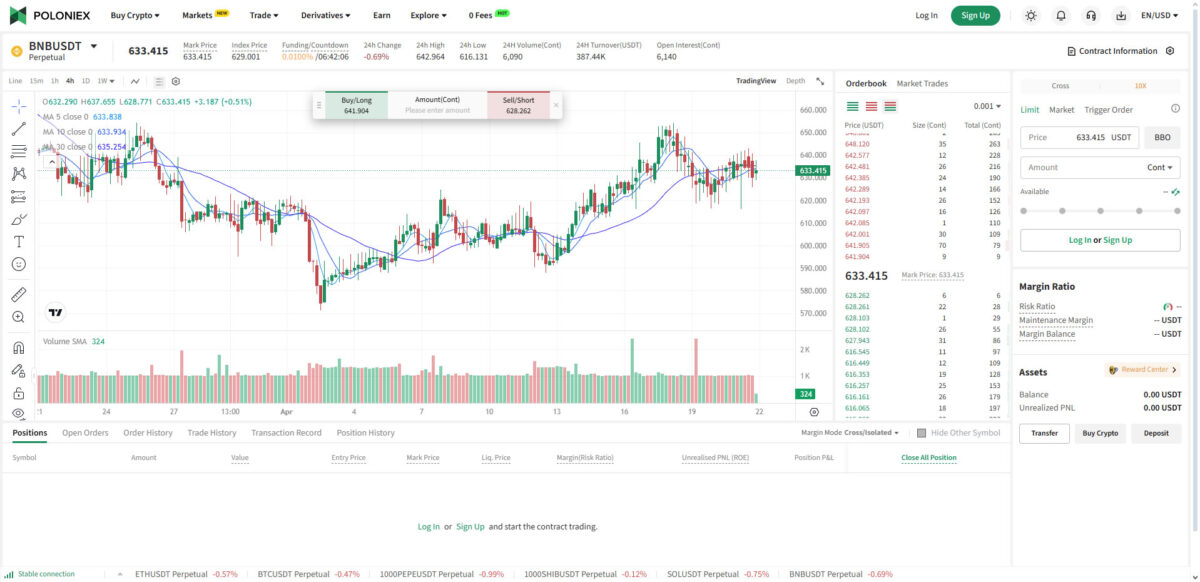Open the Derivatives dropdown menu
The width and height of the screenshot is (1200, 582).
pyautogui.click(x=326, y=16)
